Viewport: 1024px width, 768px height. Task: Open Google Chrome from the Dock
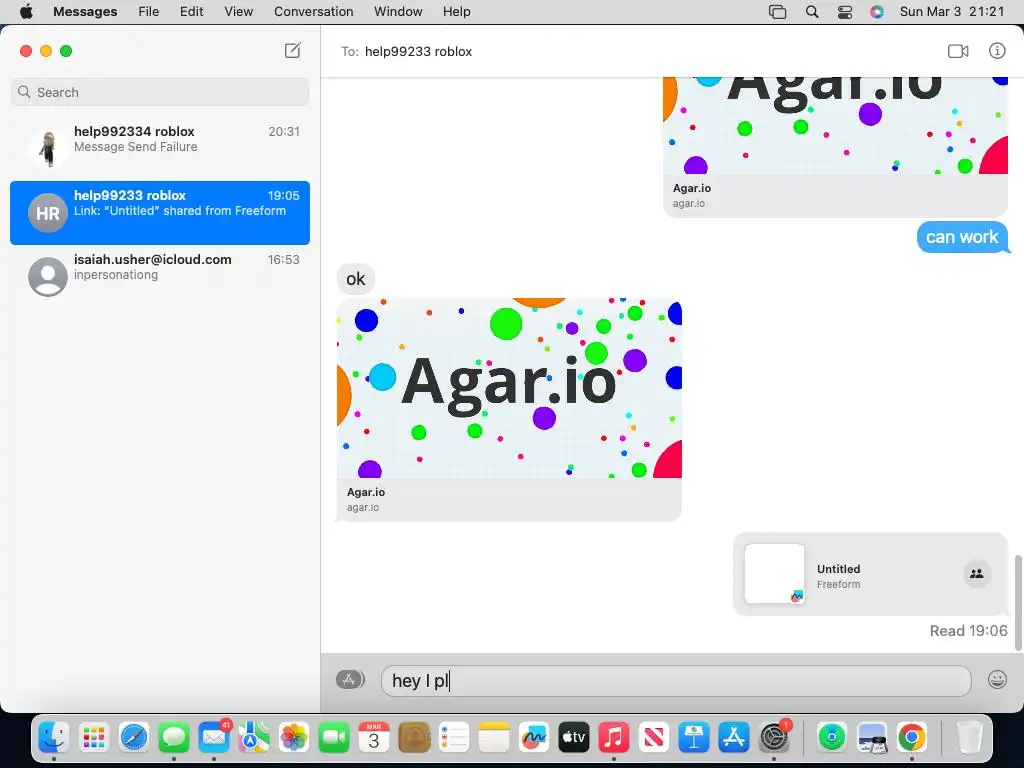(912, 737)
